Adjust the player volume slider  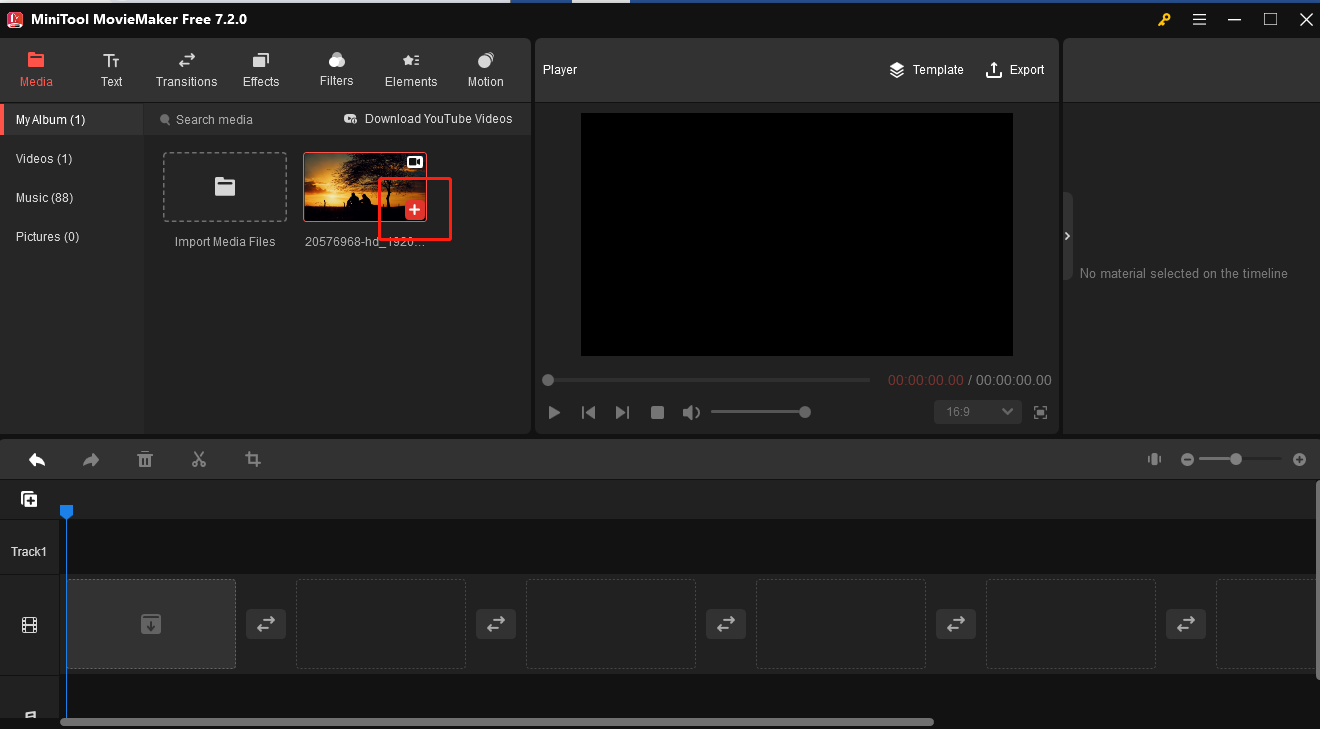pyautogui.click(x=760, y=412)
